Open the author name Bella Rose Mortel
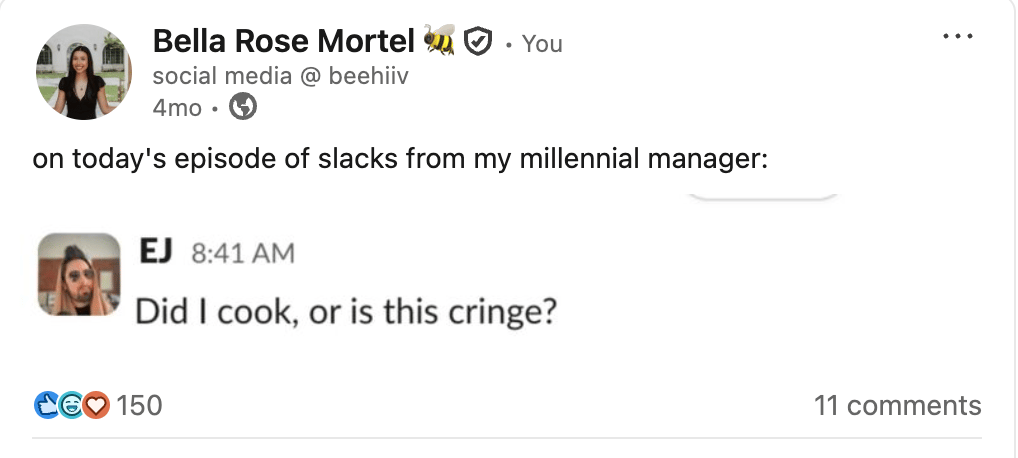The width and height of the screenshot is (1018, 458). (x=283, y=42)
